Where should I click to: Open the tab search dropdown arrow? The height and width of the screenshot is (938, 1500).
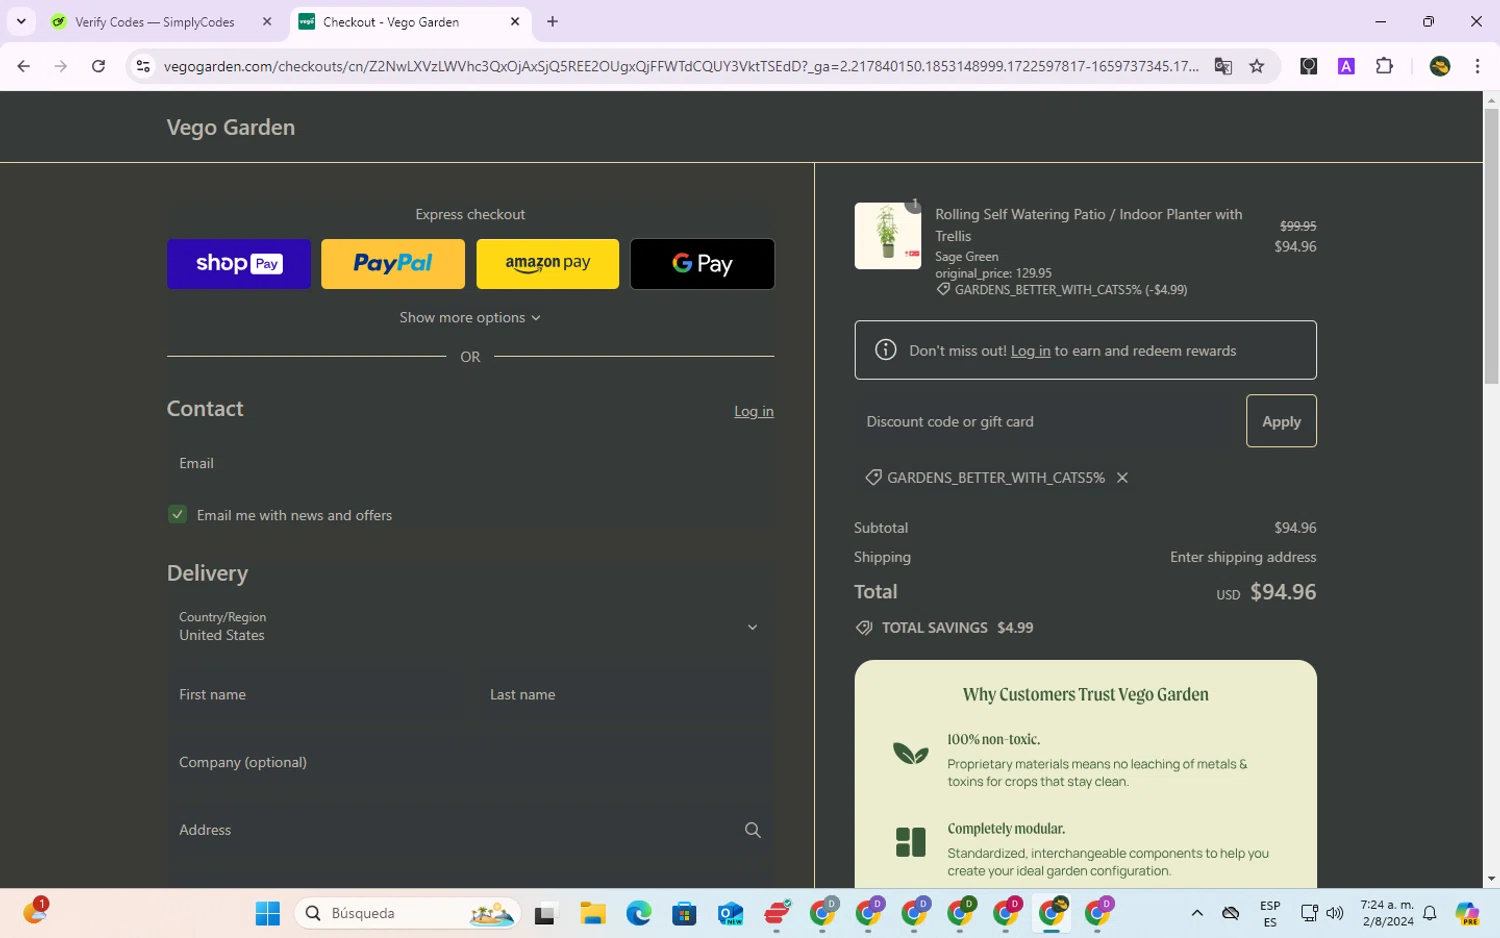(21, 21)
